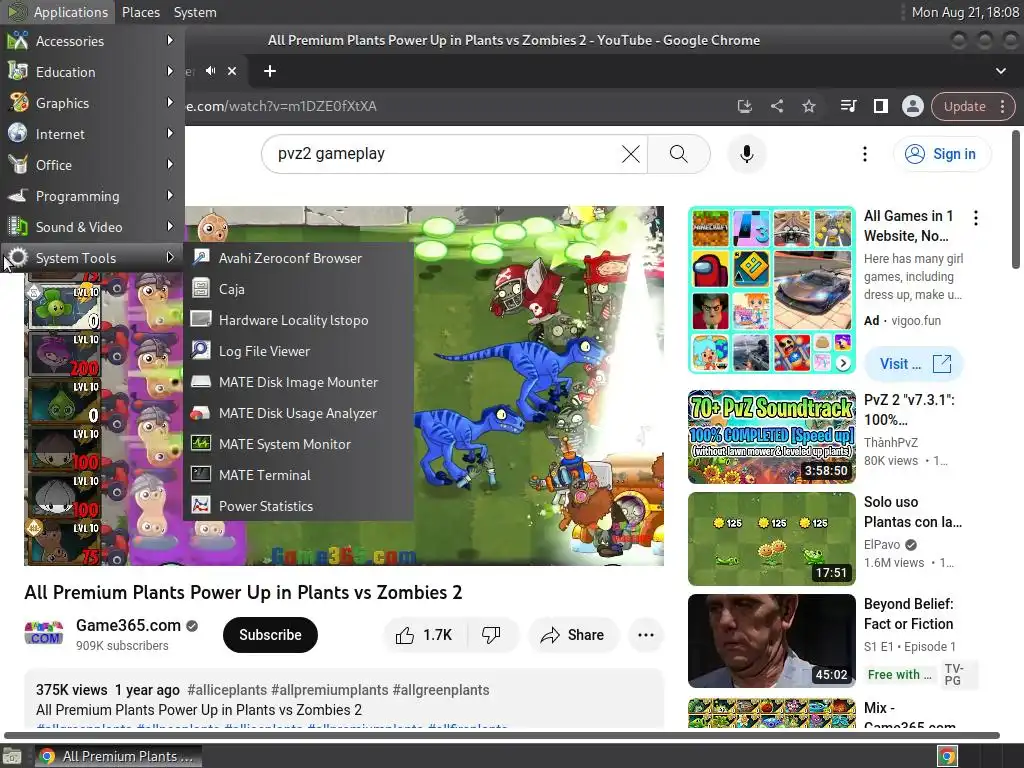Screen dimensions: 1024x768
Task: Mute the tab audio speaker icon
Action: [x=210, y=71]
